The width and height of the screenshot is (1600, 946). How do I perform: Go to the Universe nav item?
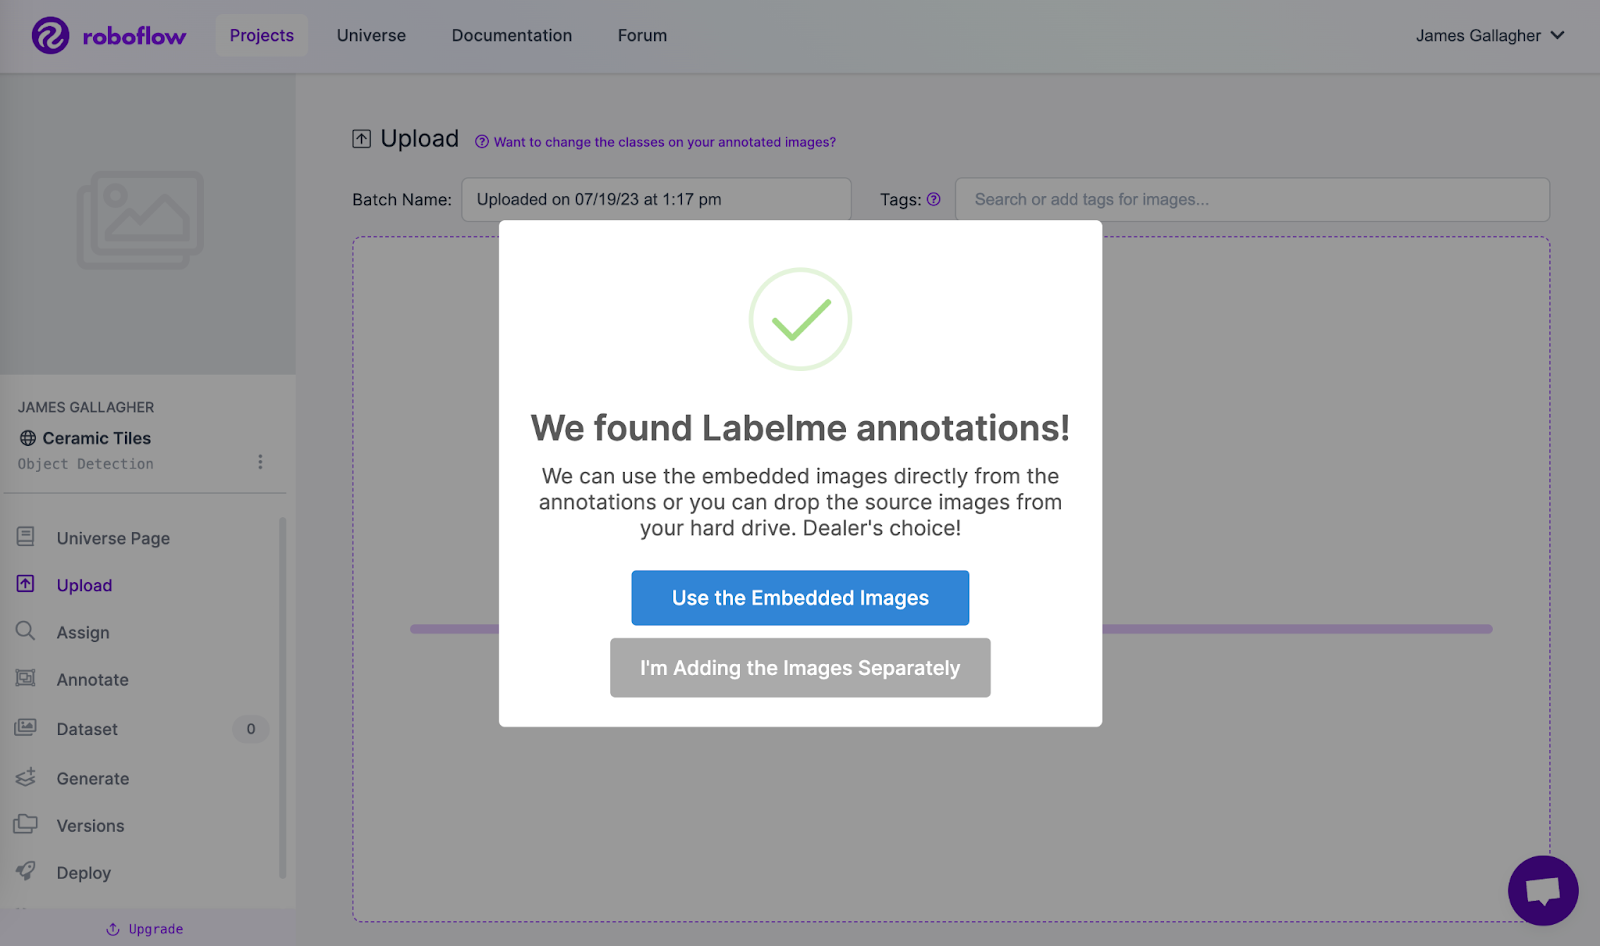coord(371,36)
